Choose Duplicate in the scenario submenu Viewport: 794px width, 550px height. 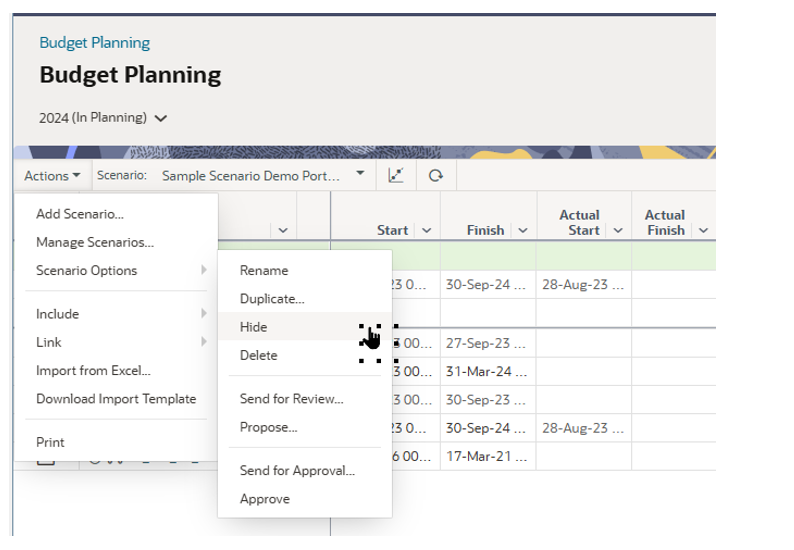click(x=272, y=298)
